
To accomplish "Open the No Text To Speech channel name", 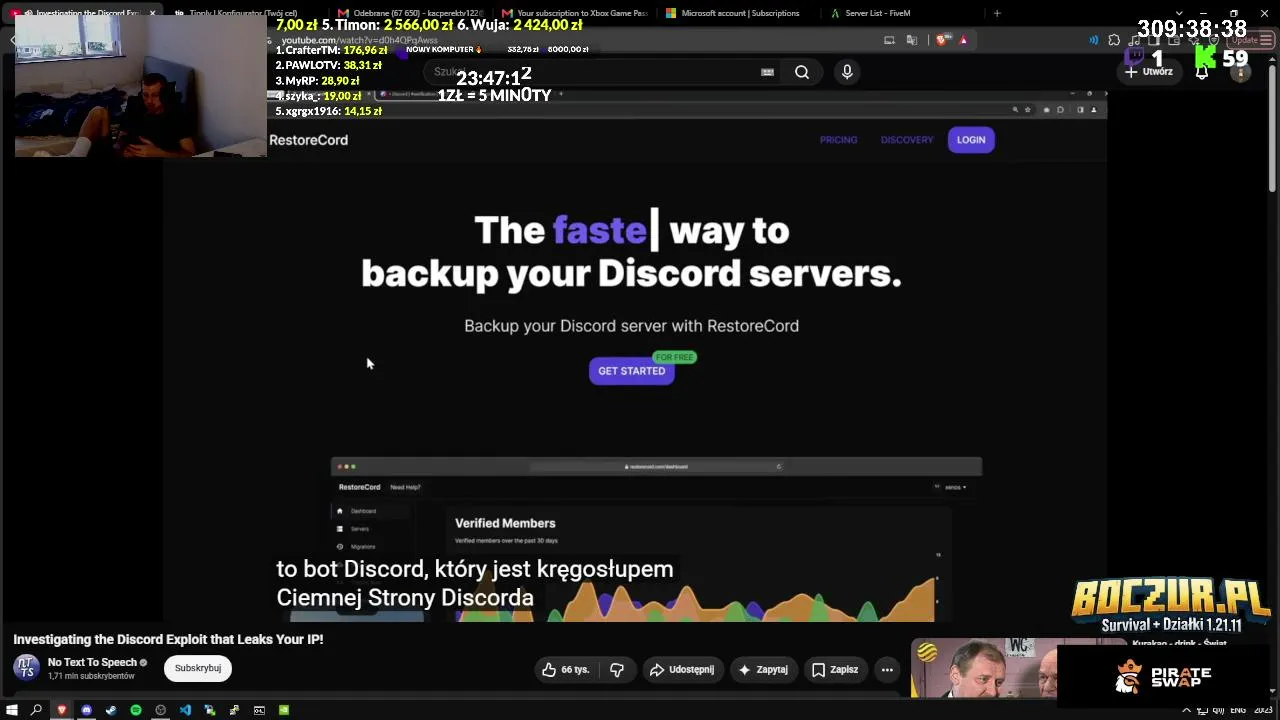I will click(x=92, y=662).
